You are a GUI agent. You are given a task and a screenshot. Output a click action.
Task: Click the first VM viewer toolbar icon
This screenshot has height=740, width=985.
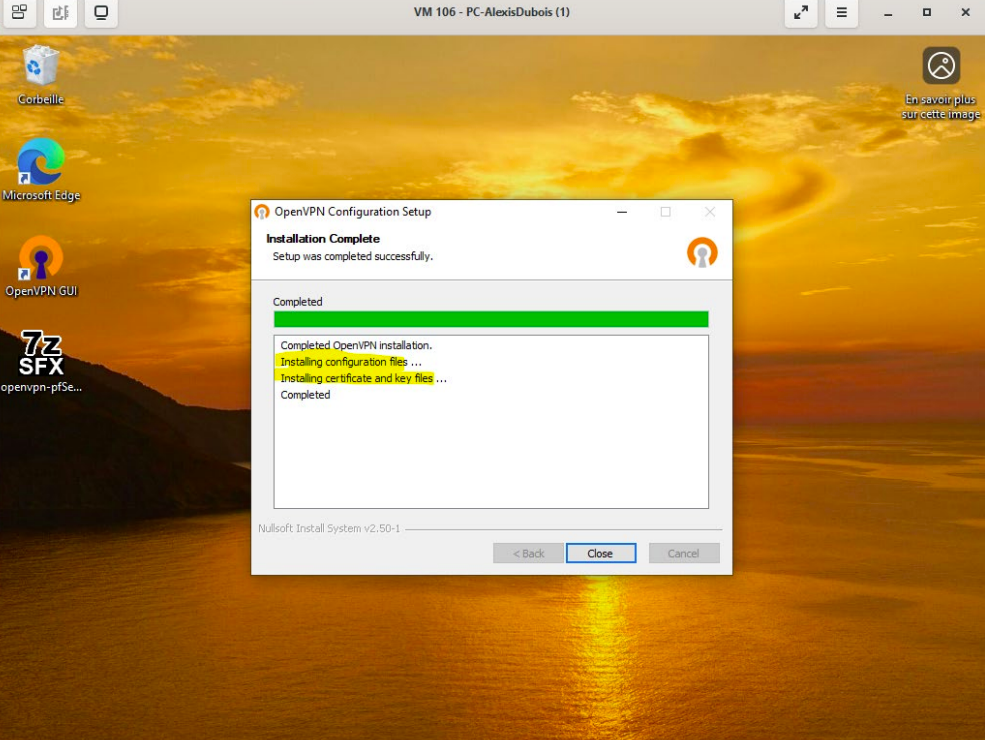click(19, 13)
